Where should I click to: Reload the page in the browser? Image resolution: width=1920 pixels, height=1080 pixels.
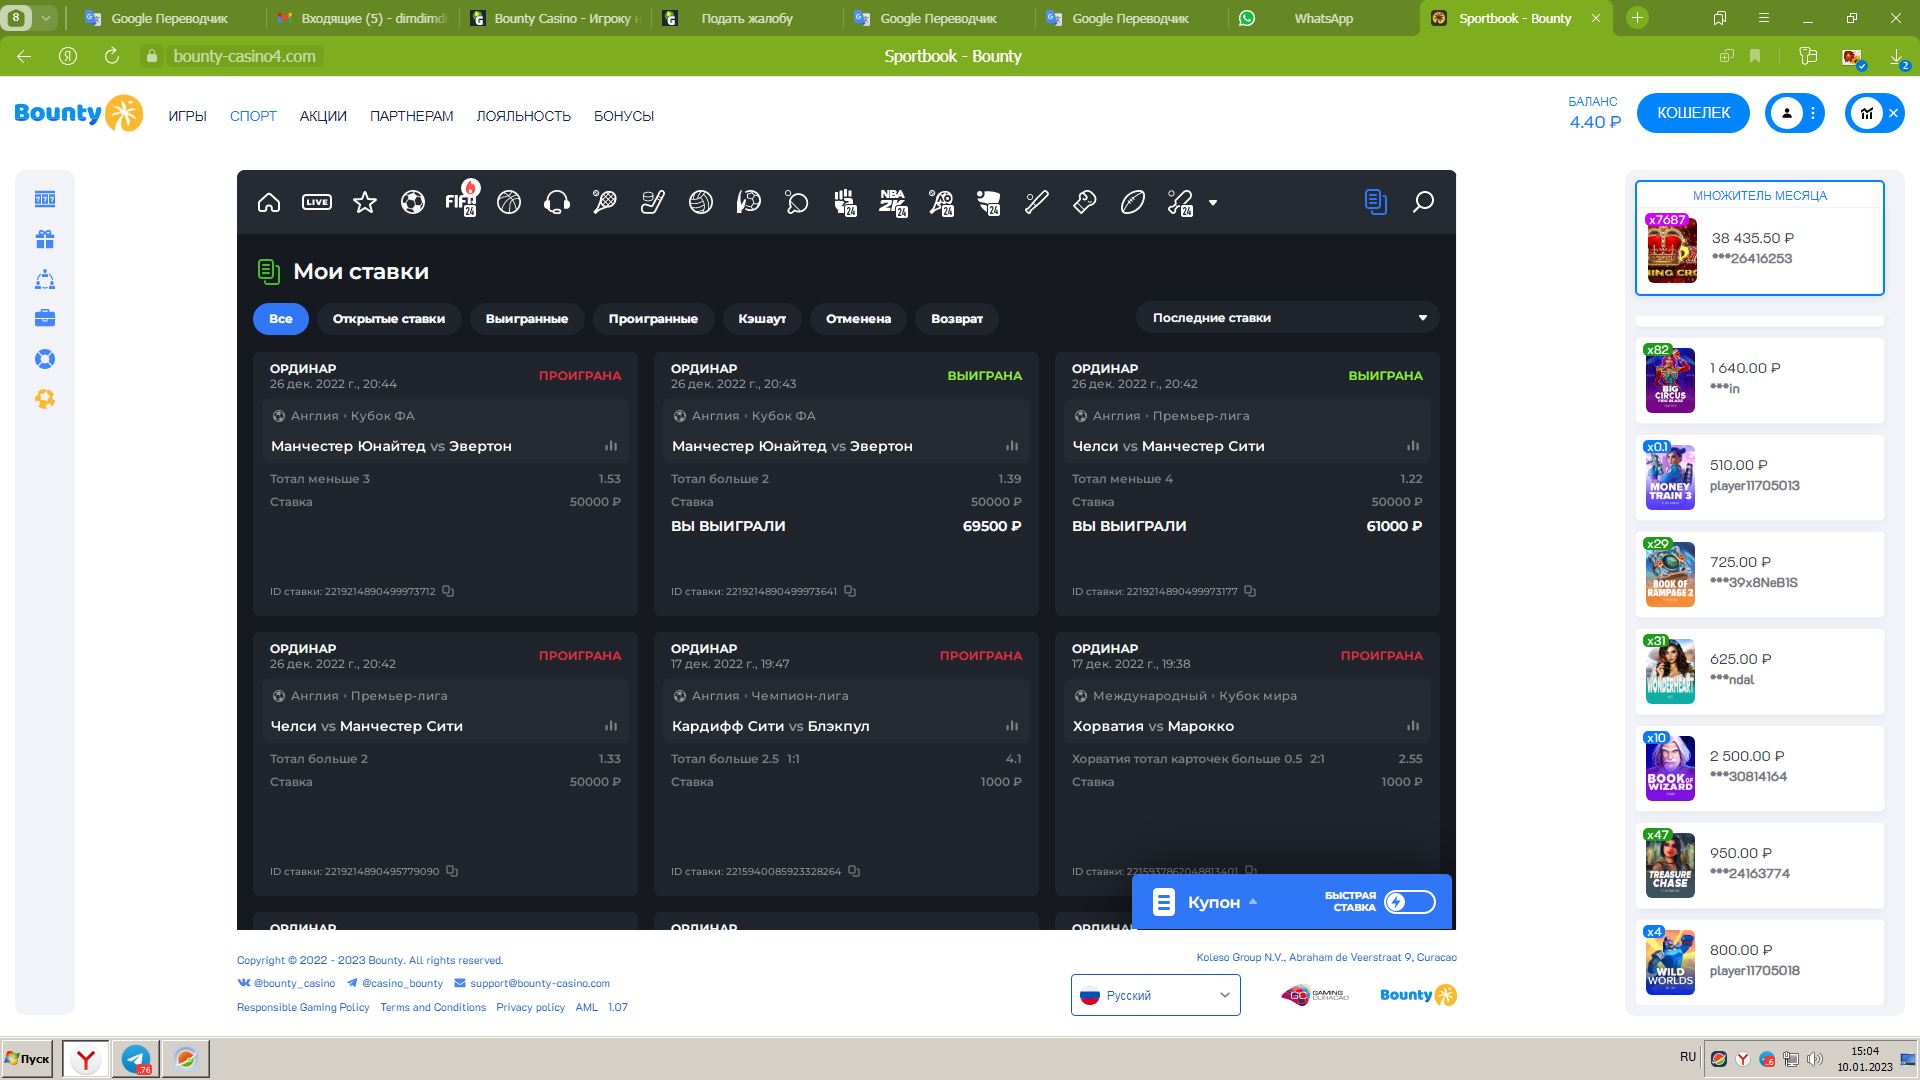pos(112,56)
